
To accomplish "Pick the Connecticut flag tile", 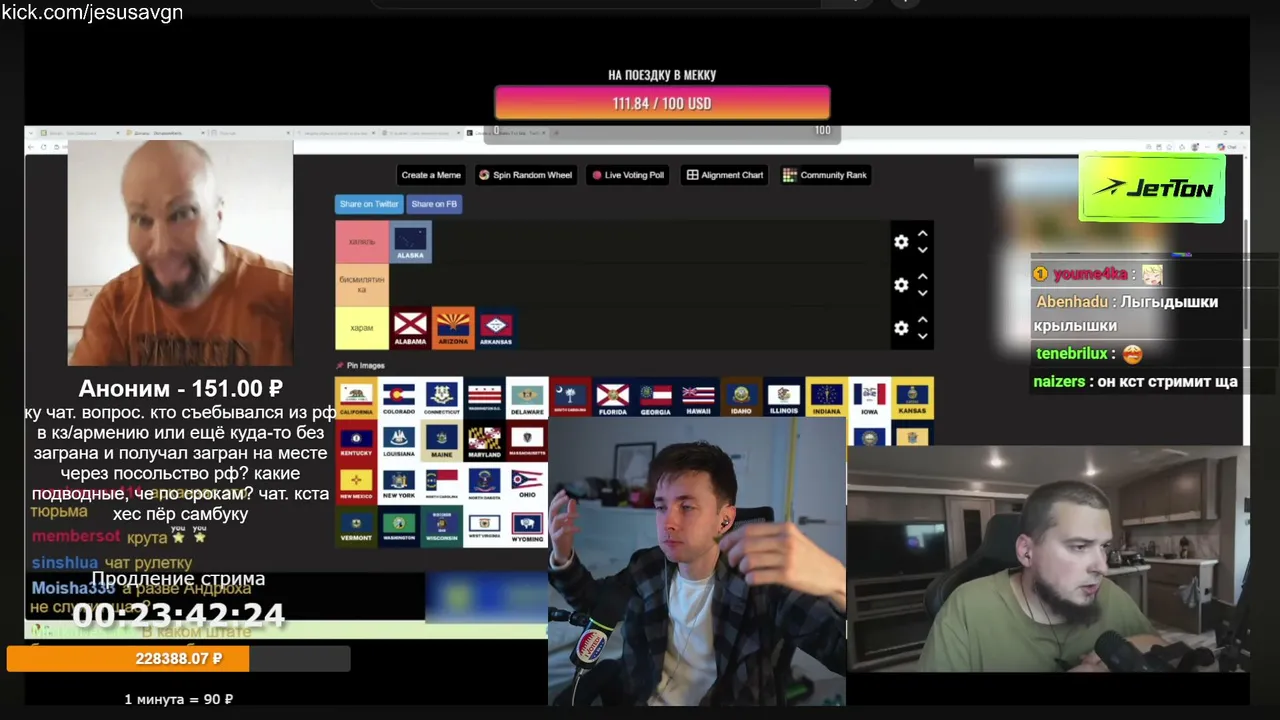I will tap(442, 398).
